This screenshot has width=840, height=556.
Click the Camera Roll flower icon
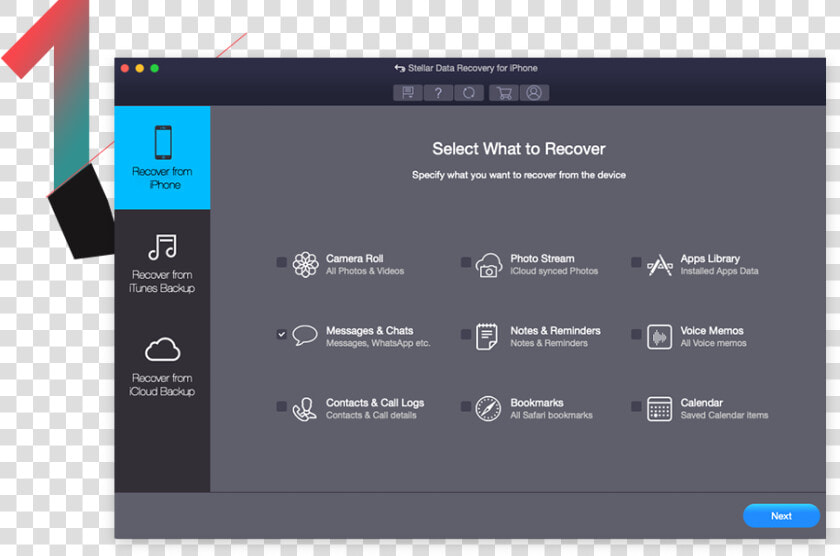coord(305,265)
